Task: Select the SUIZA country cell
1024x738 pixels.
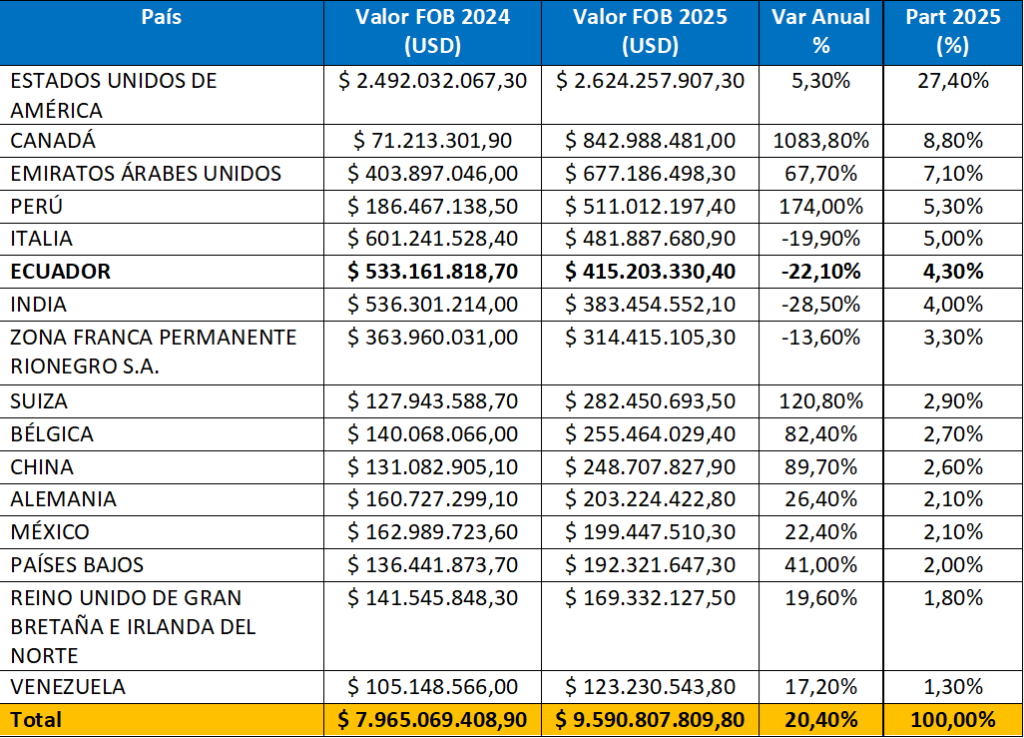Action: (39, 402)
